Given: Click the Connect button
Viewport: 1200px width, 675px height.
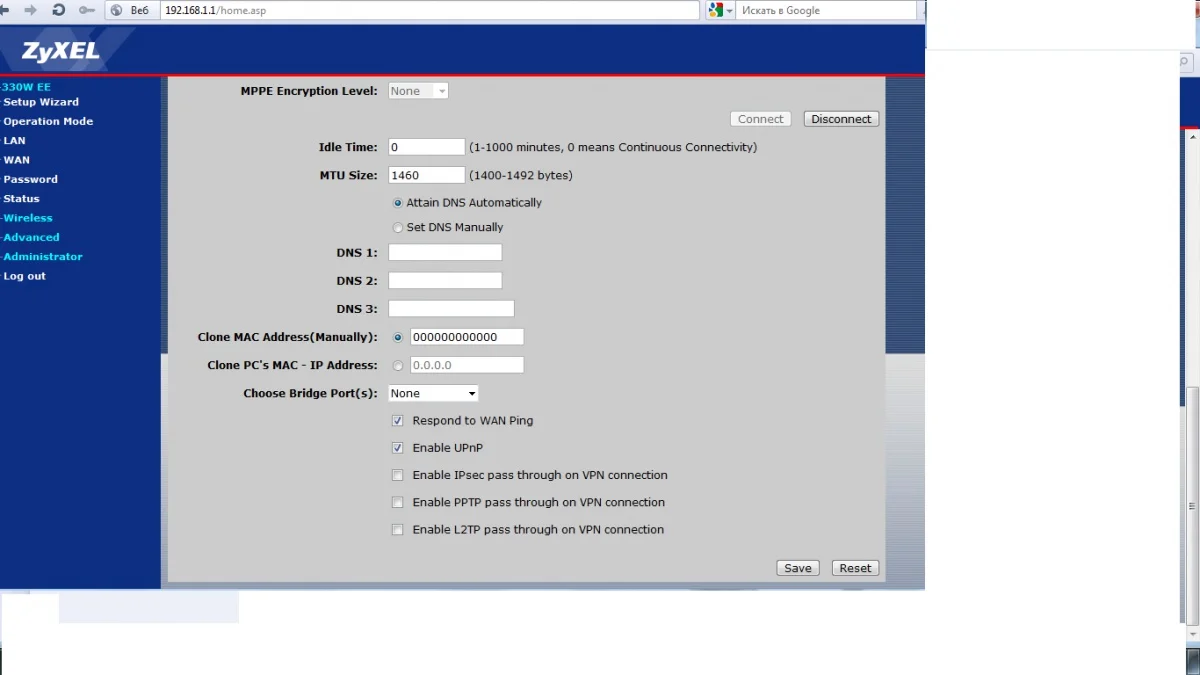Looking at the screenshot, I should coord(761,119).
